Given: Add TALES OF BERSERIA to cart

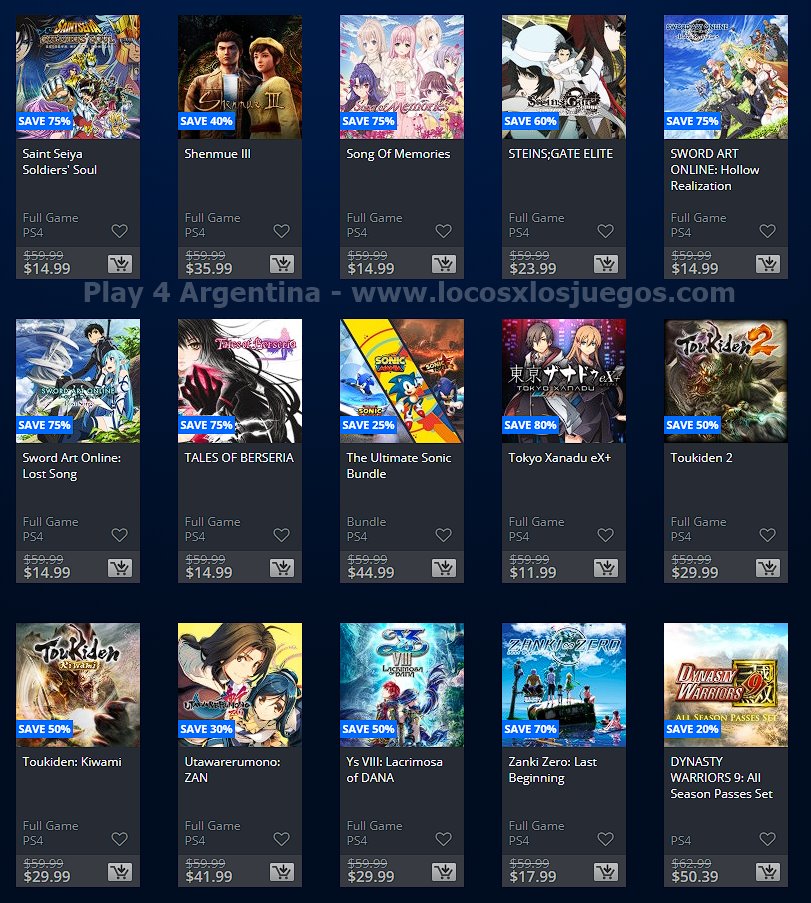Looking at the screenshot, I should coord(282,568).
